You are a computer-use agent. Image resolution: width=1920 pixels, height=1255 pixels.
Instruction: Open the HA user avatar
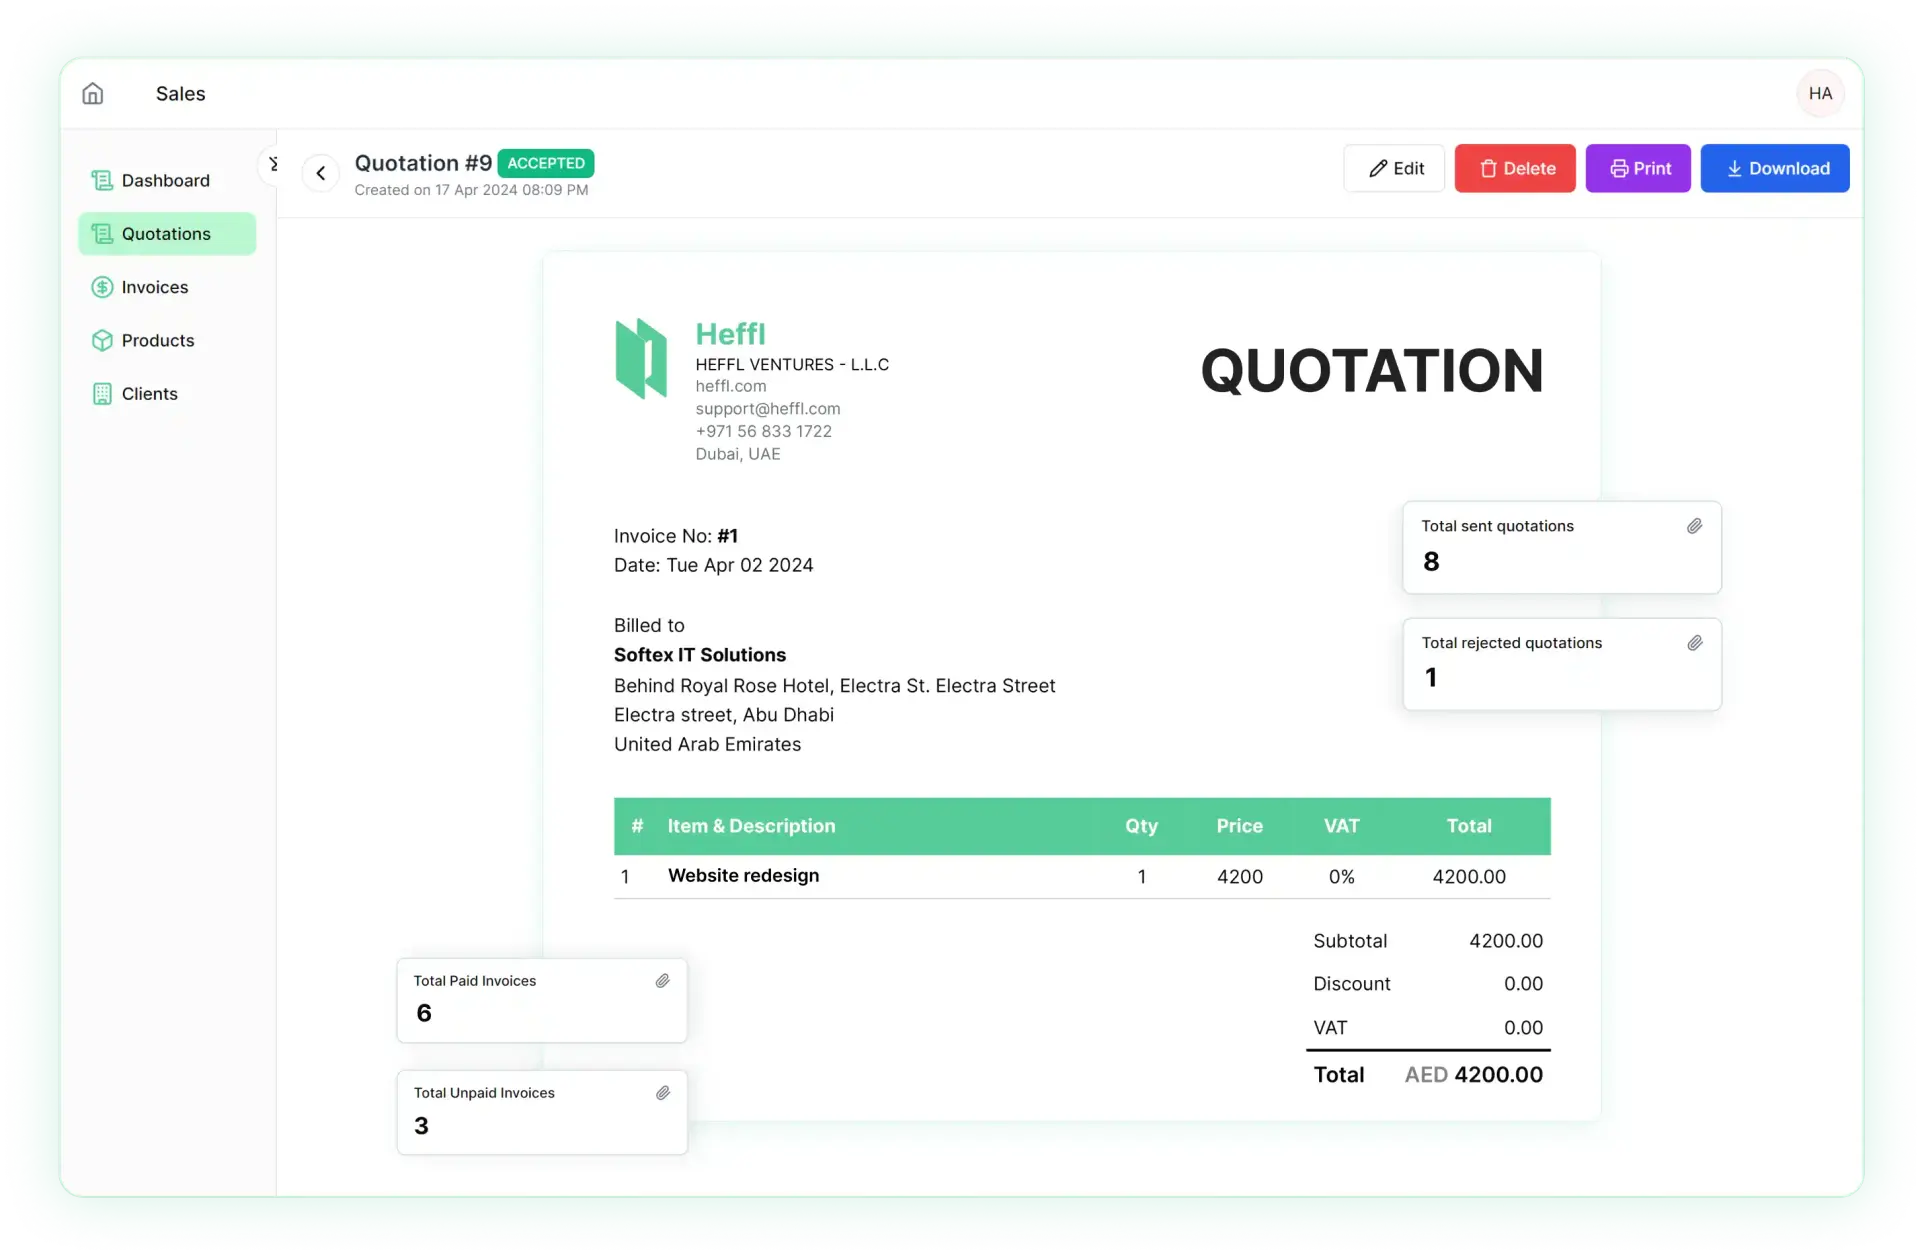click(x=1820, y=94)
